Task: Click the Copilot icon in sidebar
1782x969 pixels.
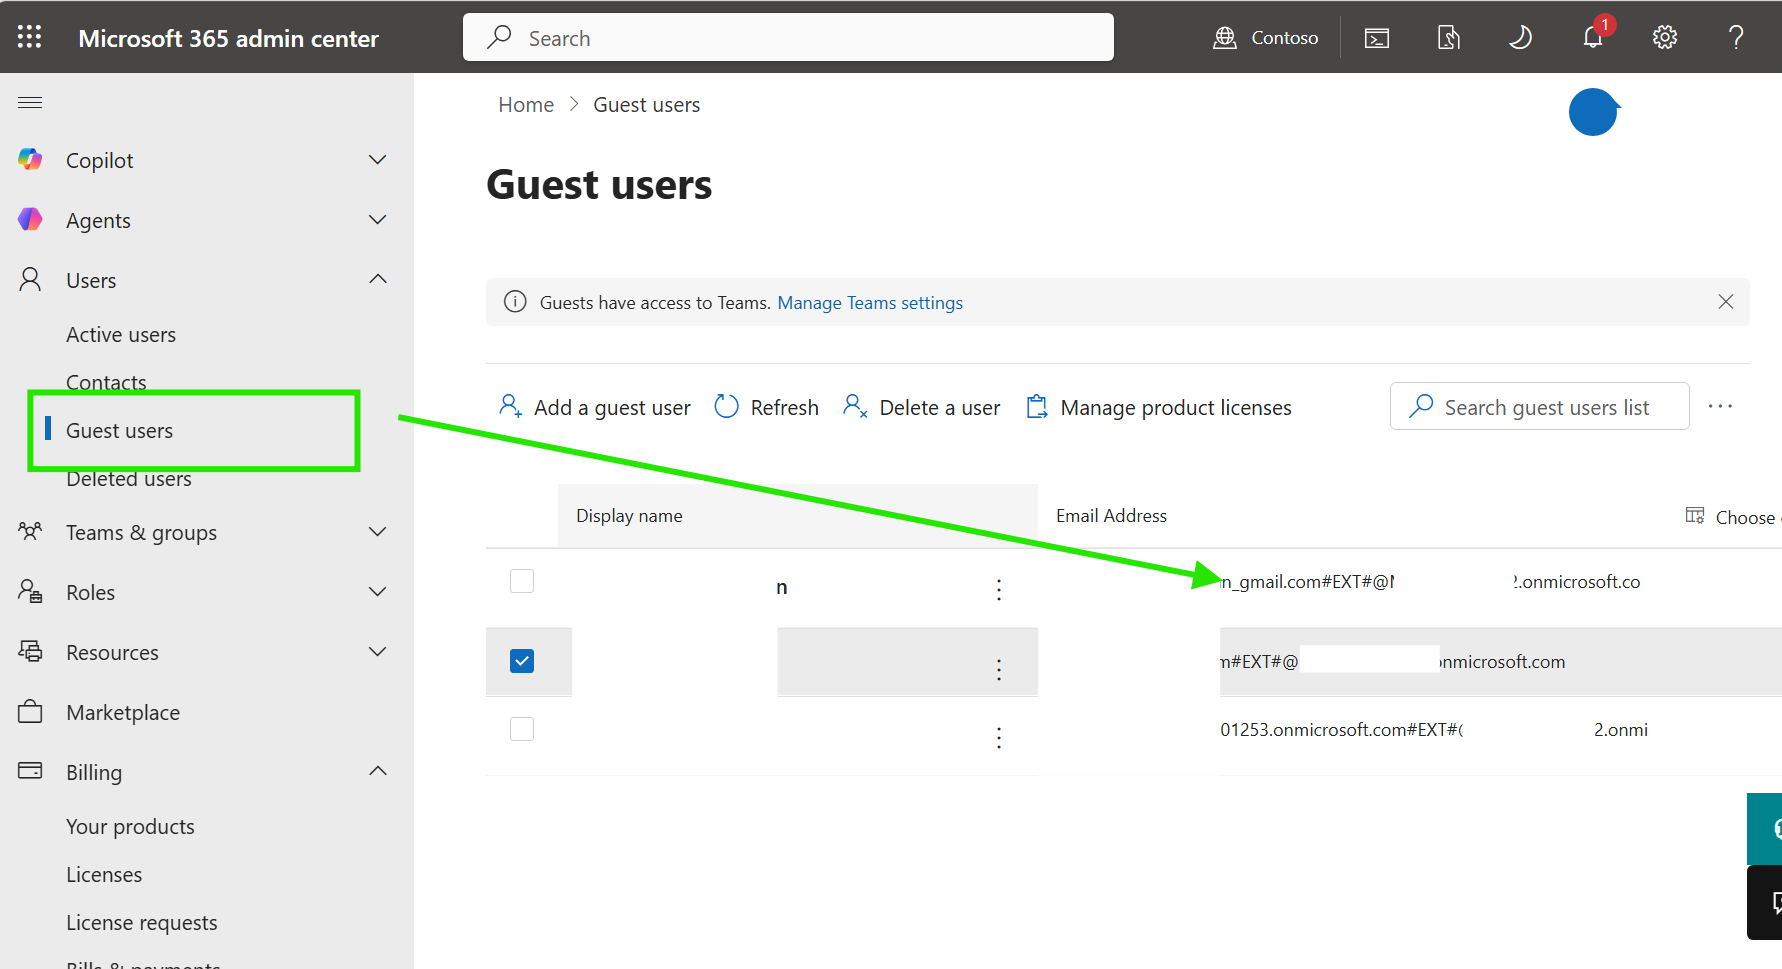Action: click(30, 160)
